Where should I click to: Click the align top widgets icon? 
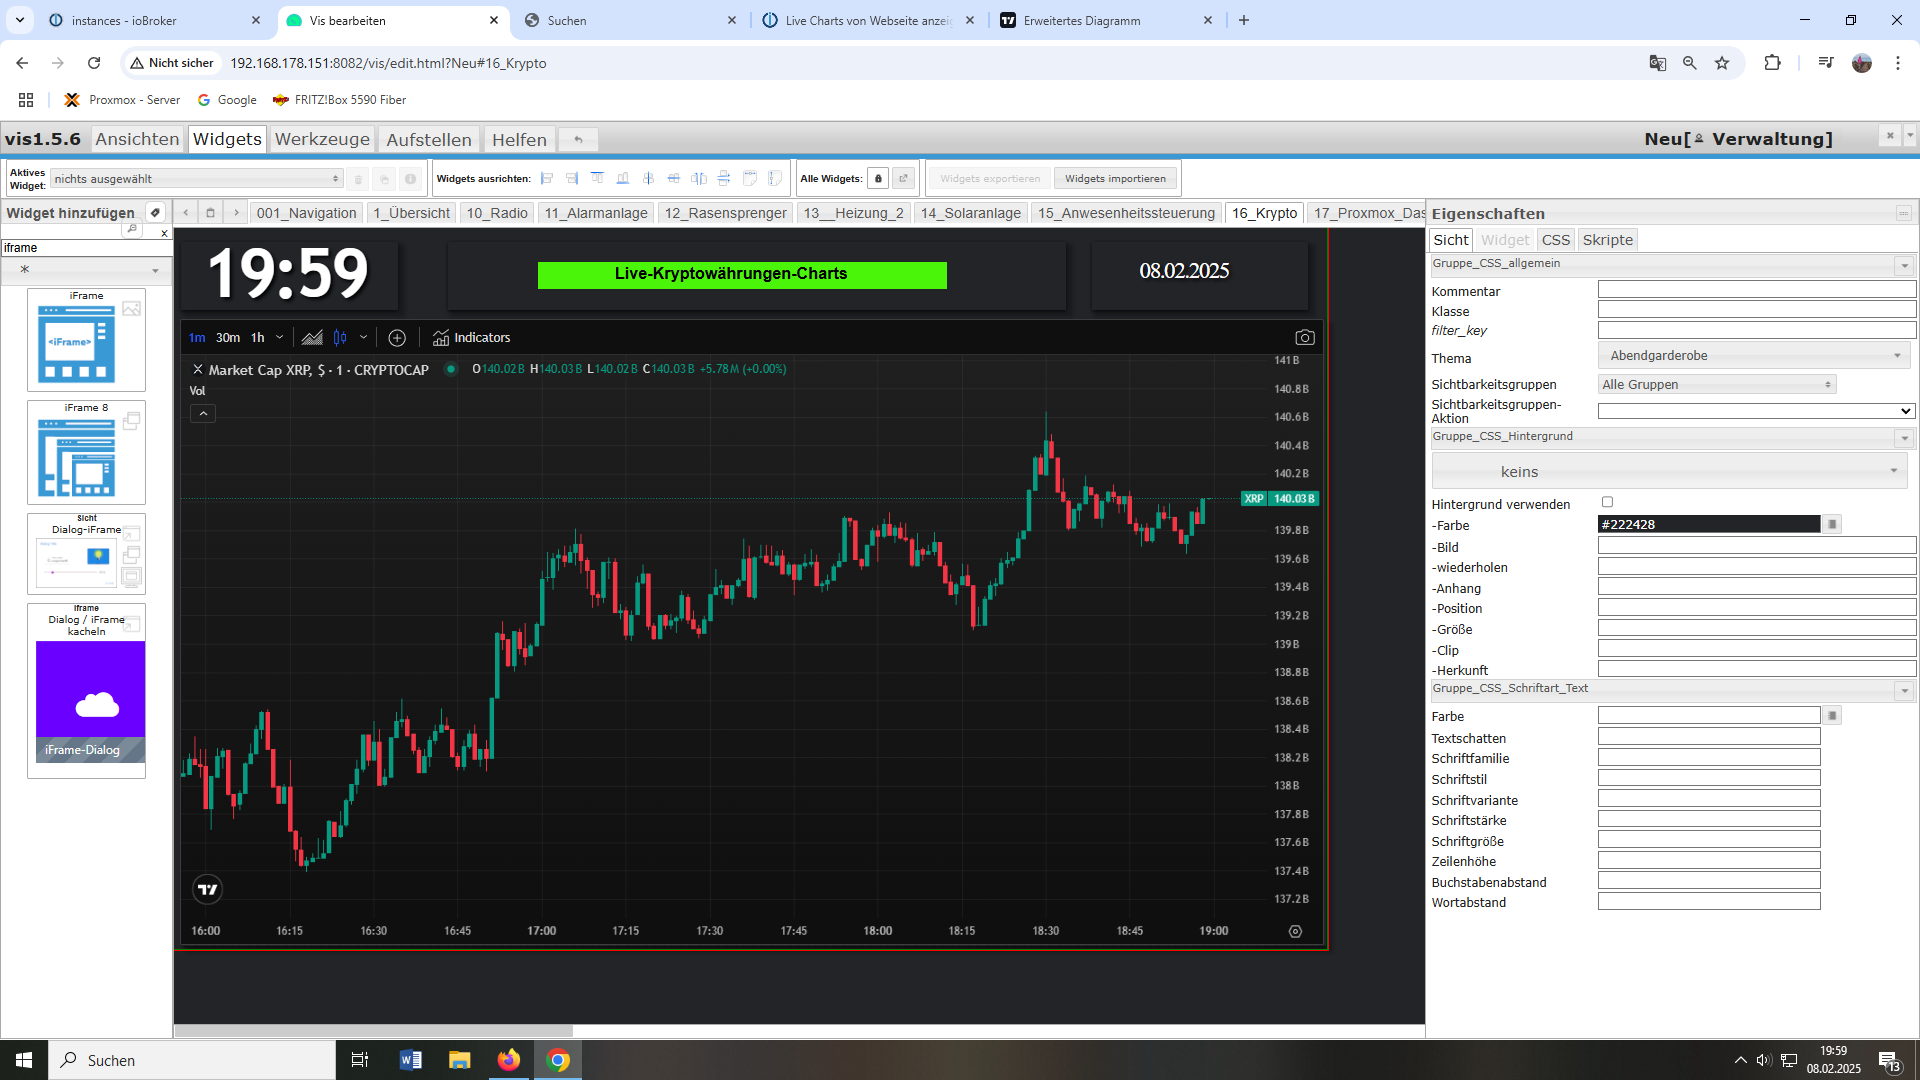coord(597,179)
